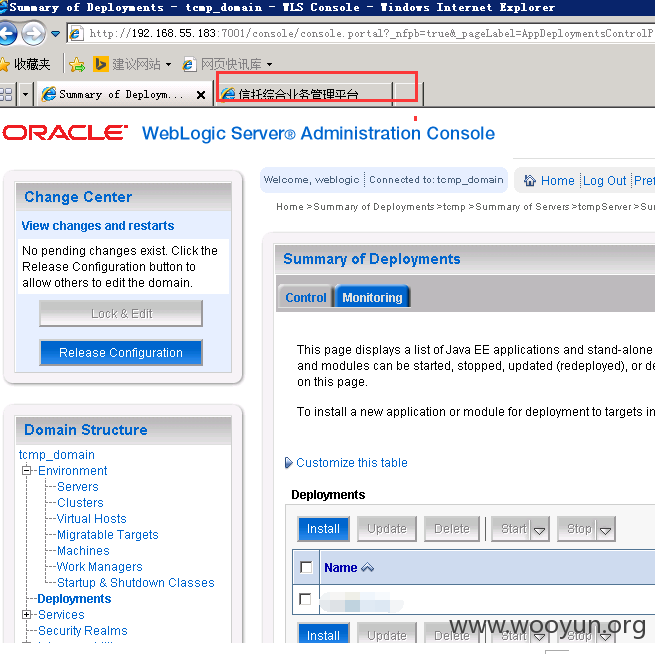655x654 pixels.
Task: Open View changes and restarts link
Action: (x=98, y=226)
